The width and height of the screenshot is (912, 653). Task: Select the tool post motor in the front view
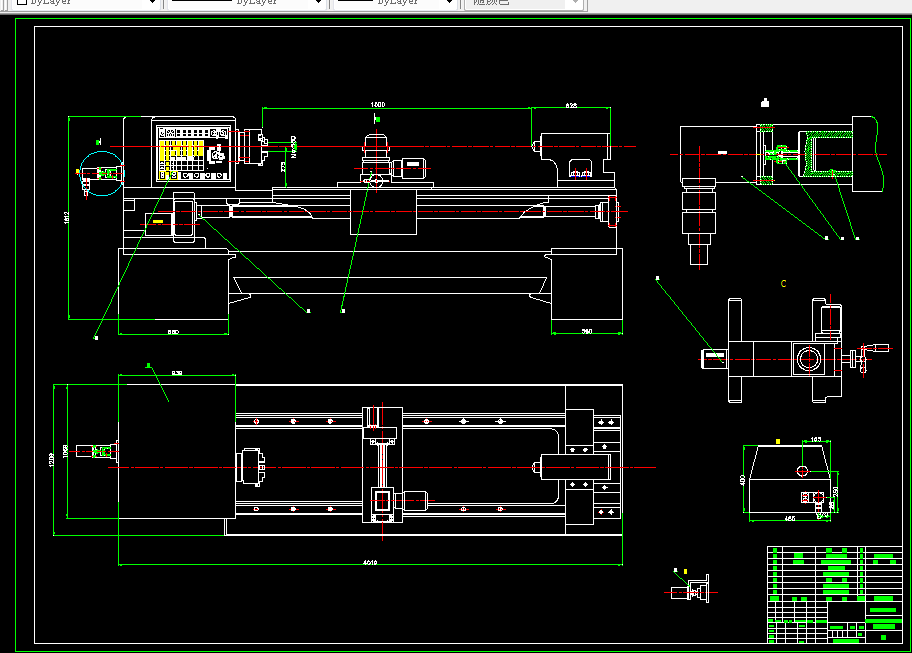tap(409, 168)
